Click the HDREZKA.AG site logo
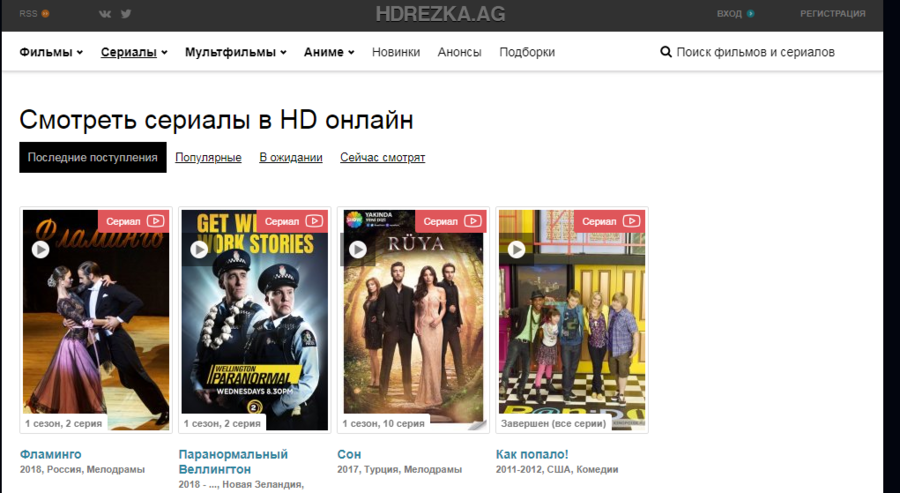 (x=441, y=14)
